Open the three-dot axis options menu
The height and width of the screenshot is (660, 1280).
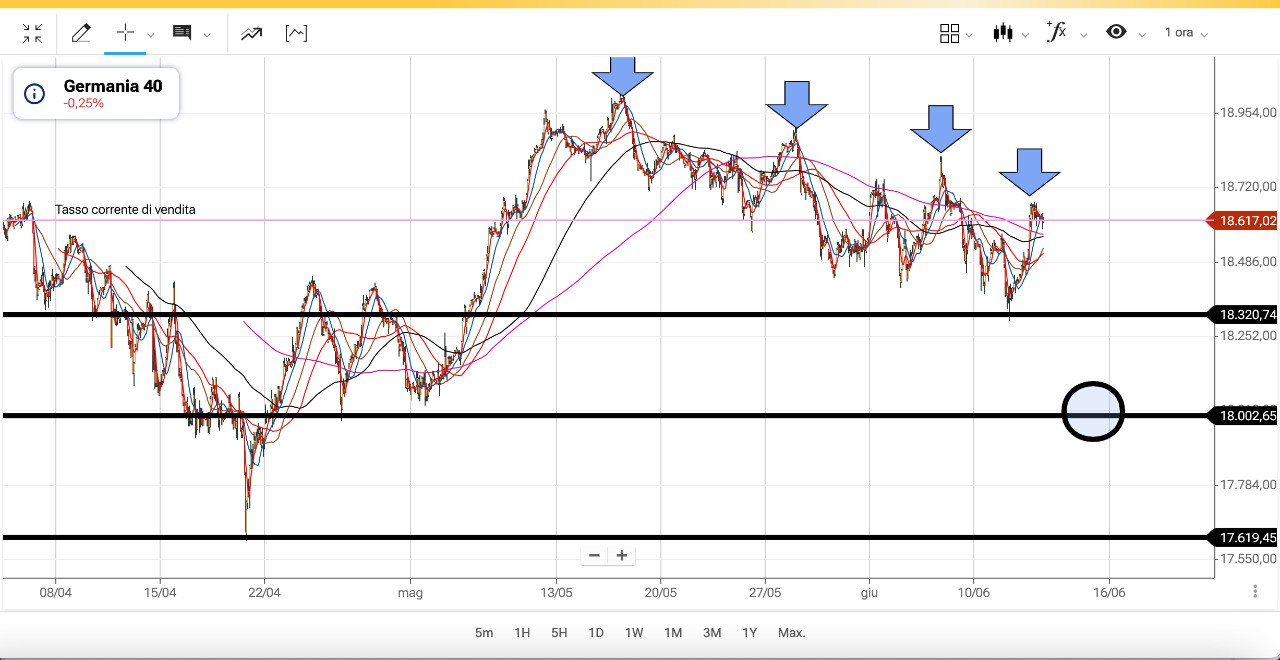click(x=1255, y=591)
